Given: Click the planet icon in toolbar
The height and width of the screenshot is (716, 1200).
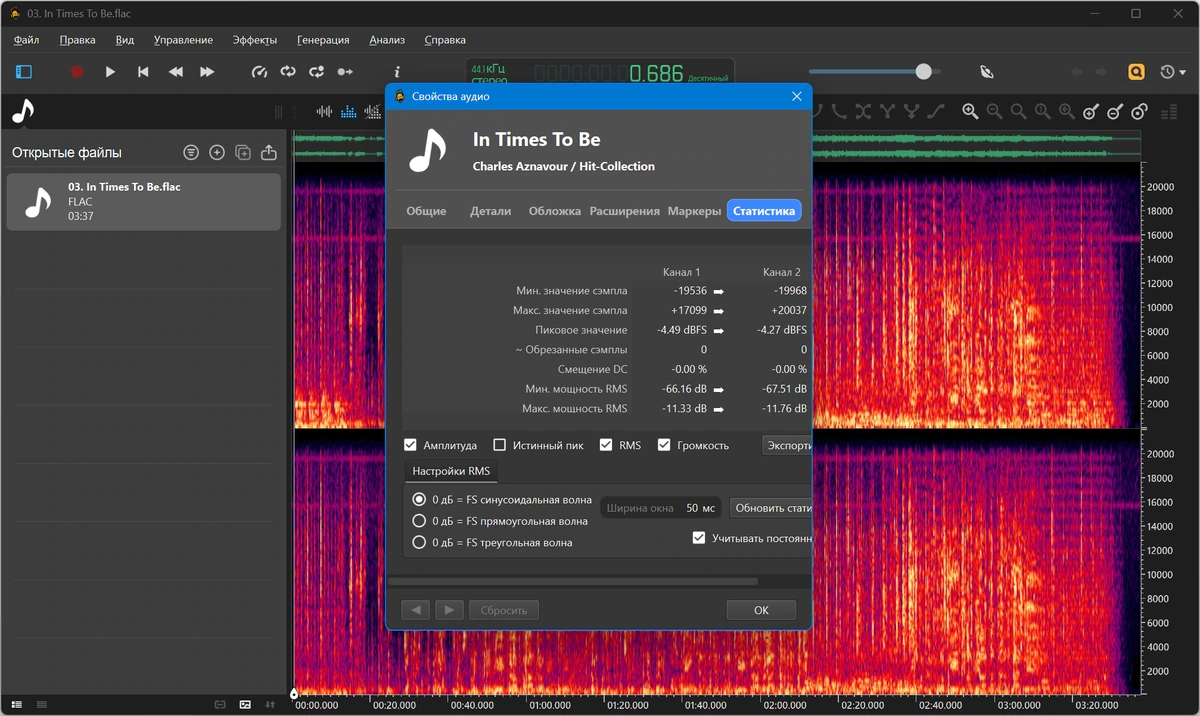Looking at the screenshot, I should [987, 72].
